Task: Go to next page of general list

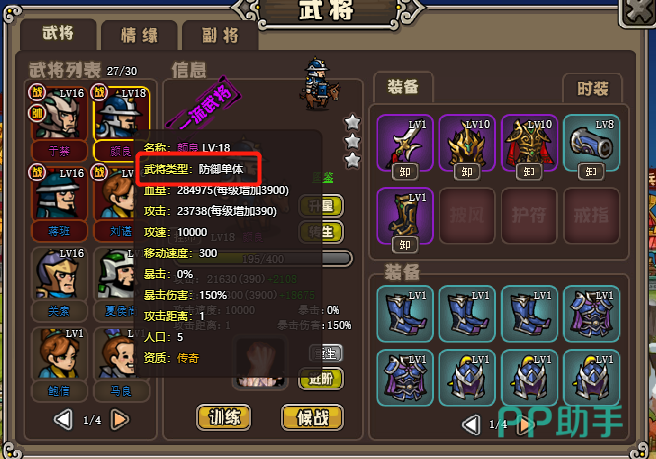Action: click(120, 419)
